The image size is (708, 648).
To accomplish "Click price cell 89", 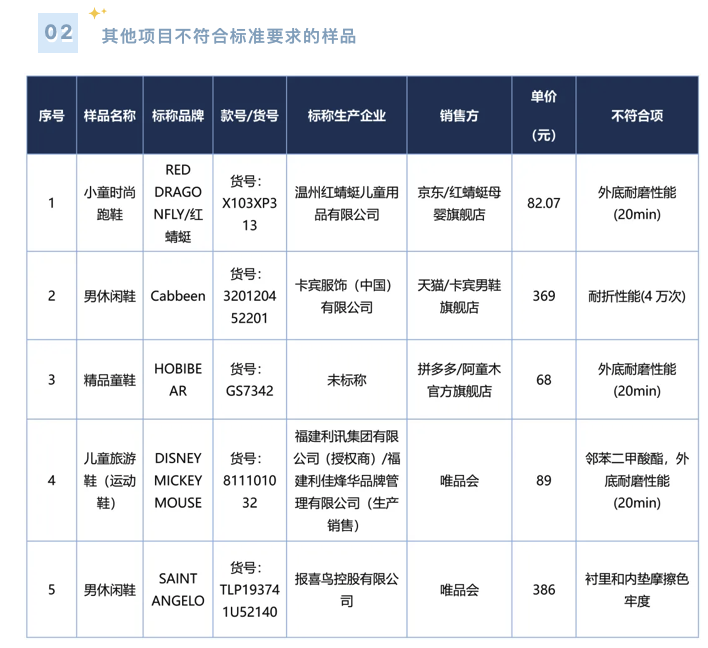I will (544, 480).
